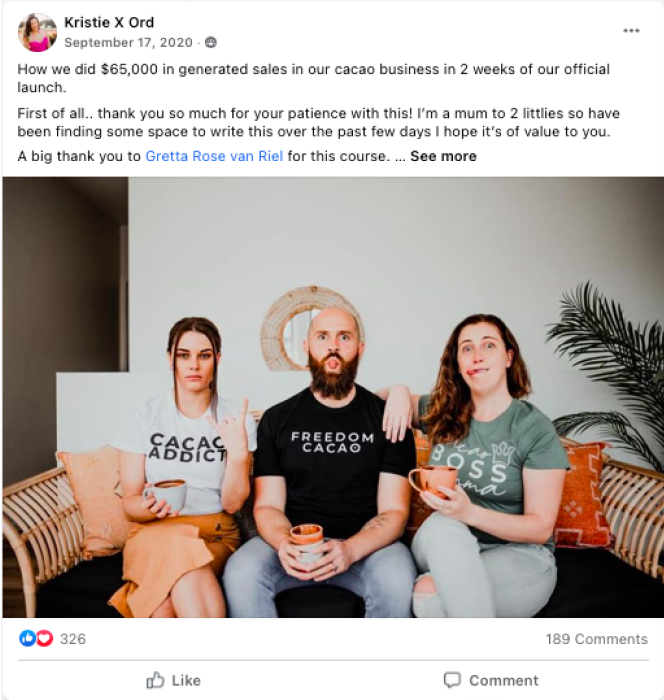Show who reacted via 326 count
This screenshot has width=664, height=700.
coord(73,639)
